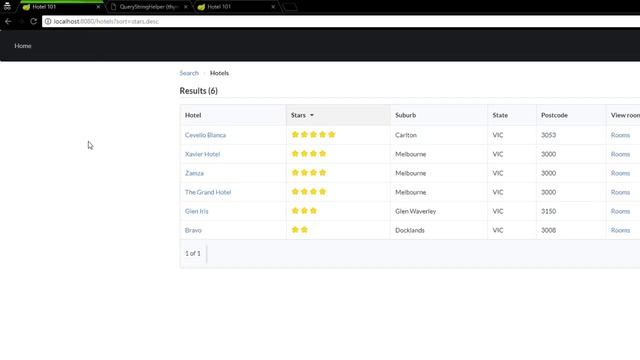Click Bravo two-star rating
640x360 pixels.
[x=300, y=230]
